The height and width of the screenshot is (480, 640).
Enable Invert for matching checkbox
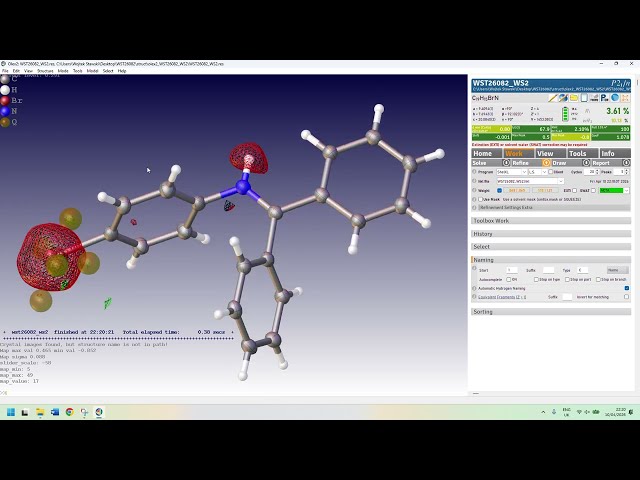[x=627, y=297]
